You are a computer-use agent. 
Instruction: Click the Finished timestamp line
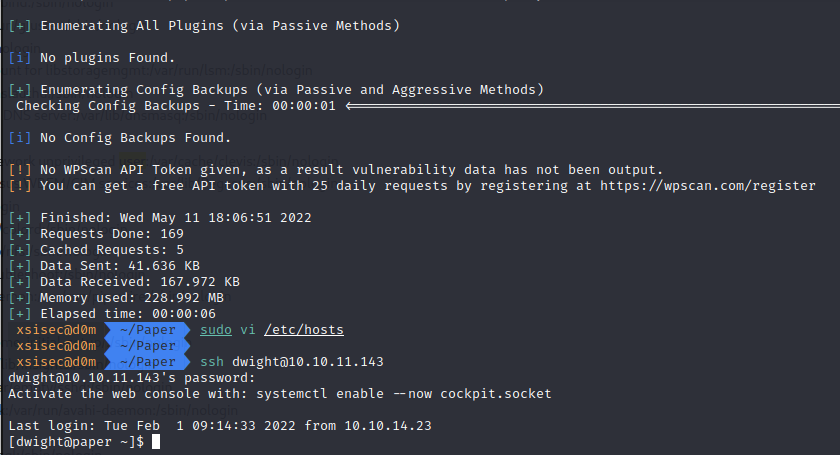(160, 218)
